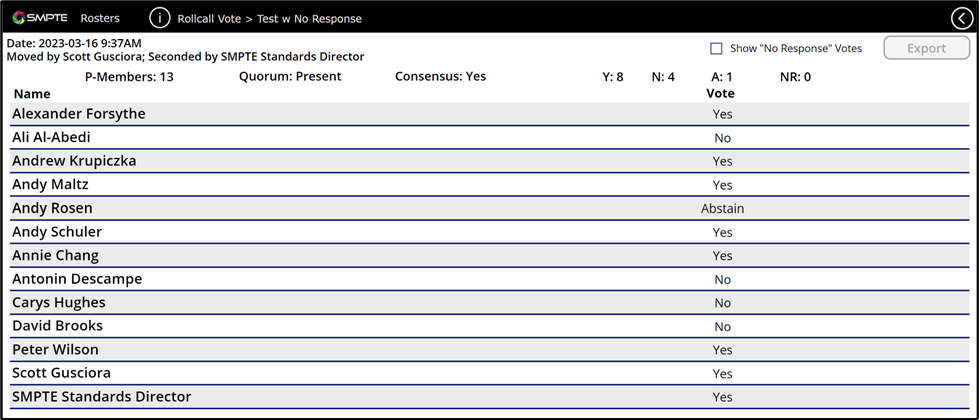Click the Andrew Krupiczka name entry
The image size is (979, 420).
[x=74, y=161]
